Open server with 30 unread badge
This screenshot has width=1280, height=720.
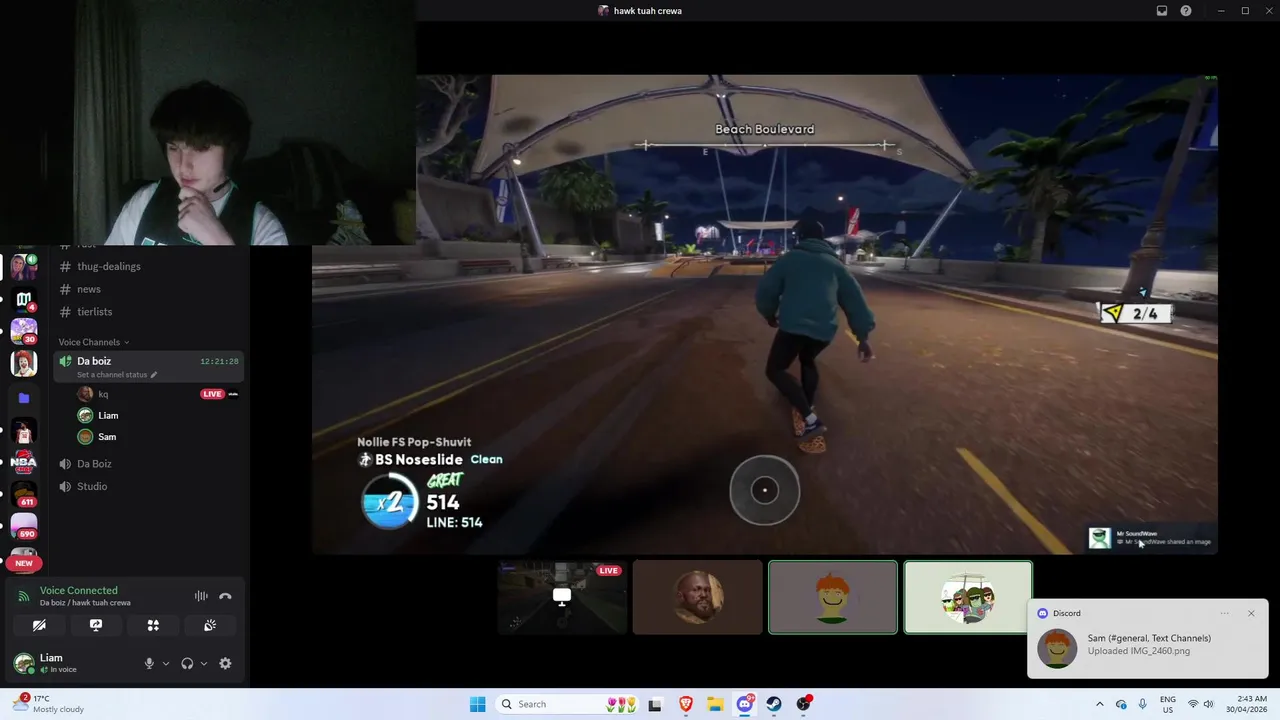(24, 331)
